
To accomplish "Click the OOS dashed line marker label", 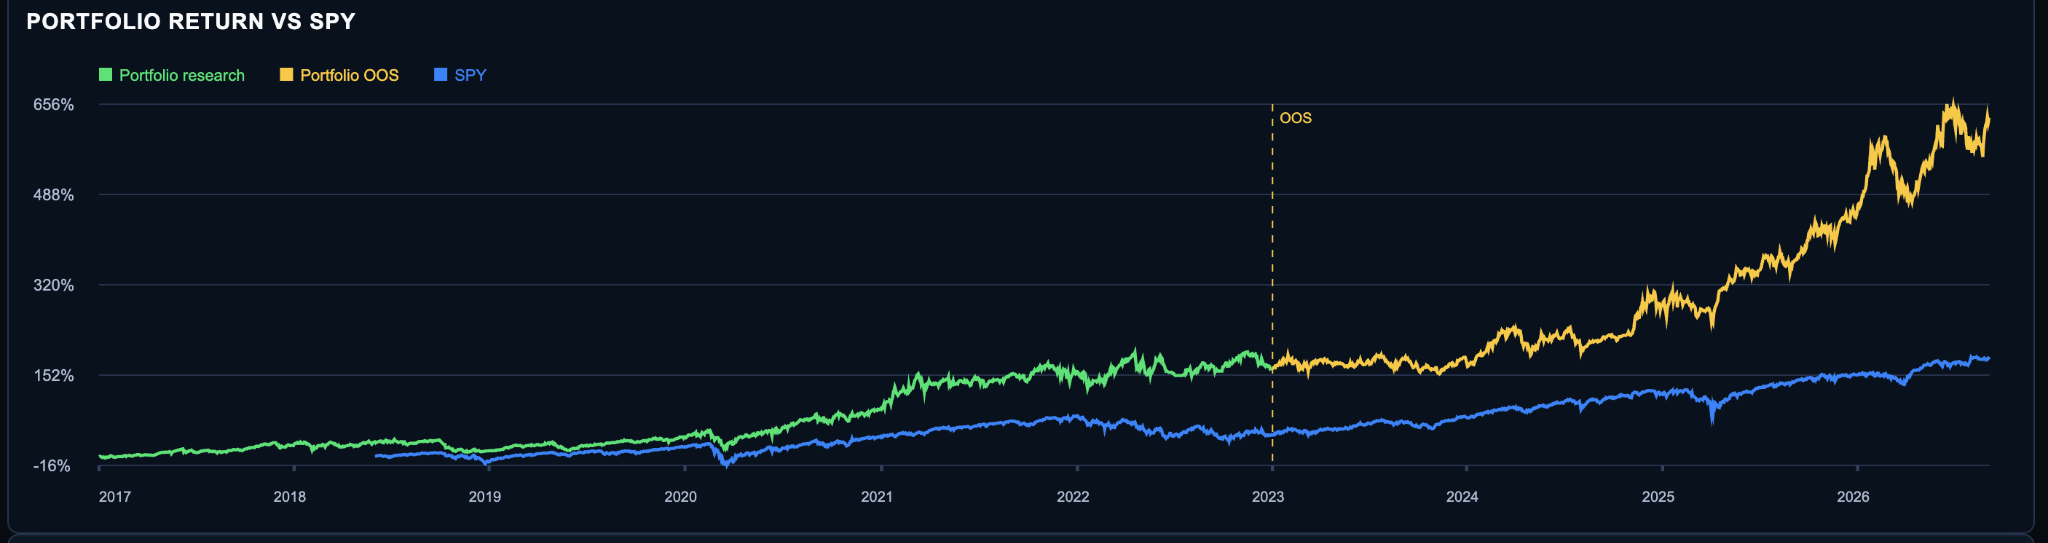I will [1296, 118].
